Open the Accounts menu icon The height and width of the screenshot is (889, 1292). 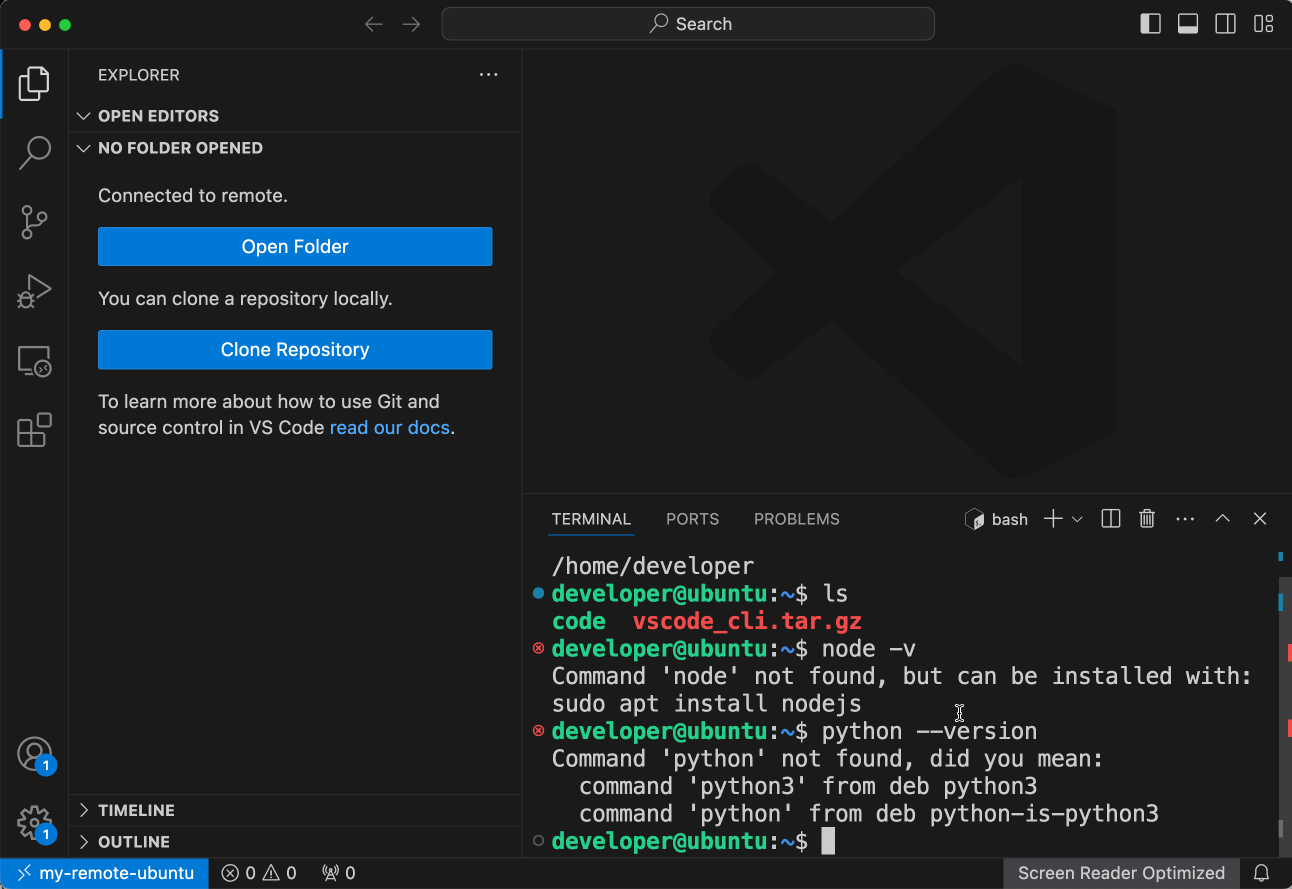[x=34, y=755]
